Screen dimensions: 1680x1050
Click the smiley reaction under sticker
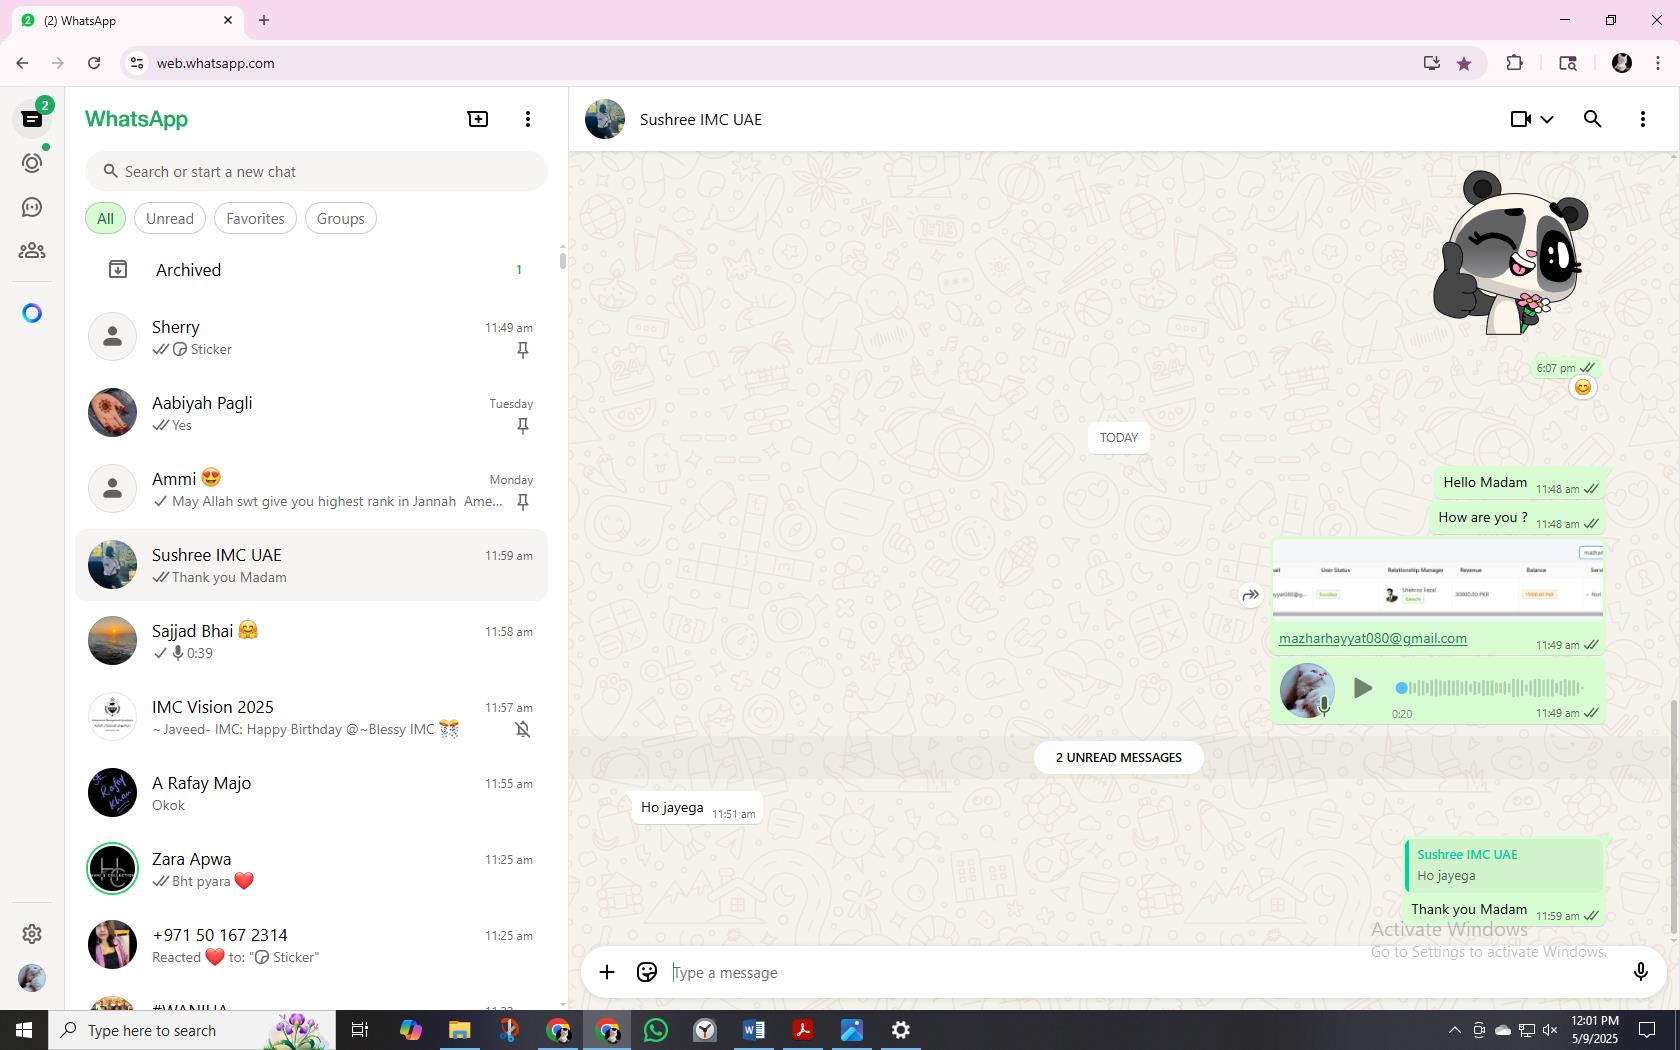(1582, 387)
